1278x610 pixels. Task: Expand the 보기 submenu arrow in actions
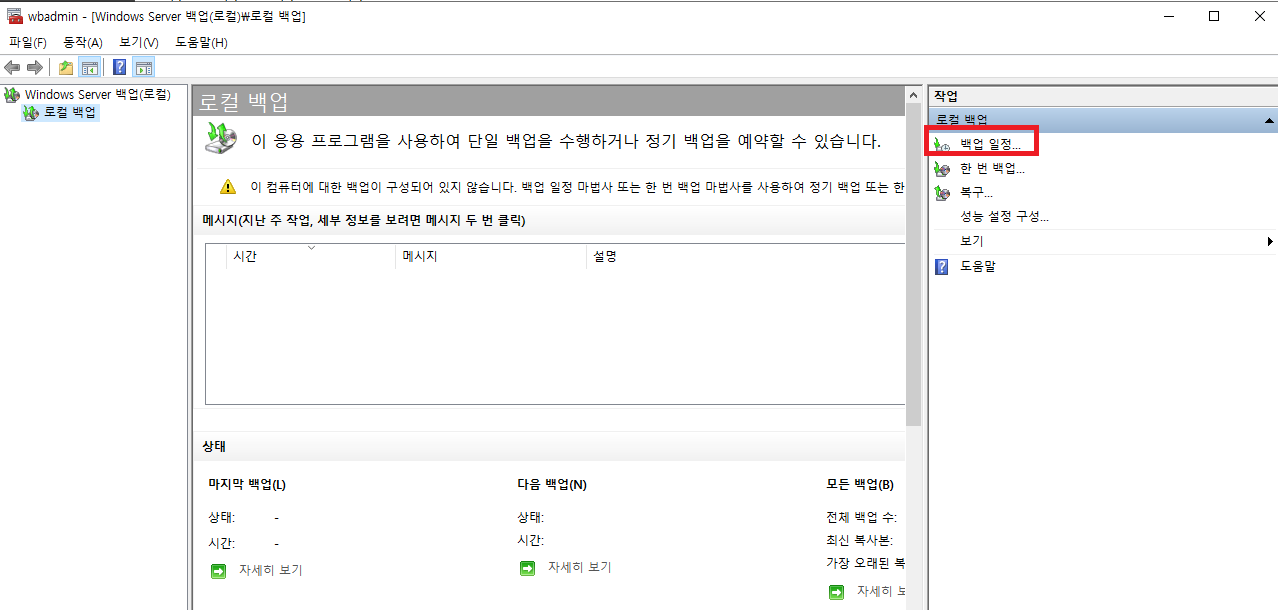point(1270,241)
